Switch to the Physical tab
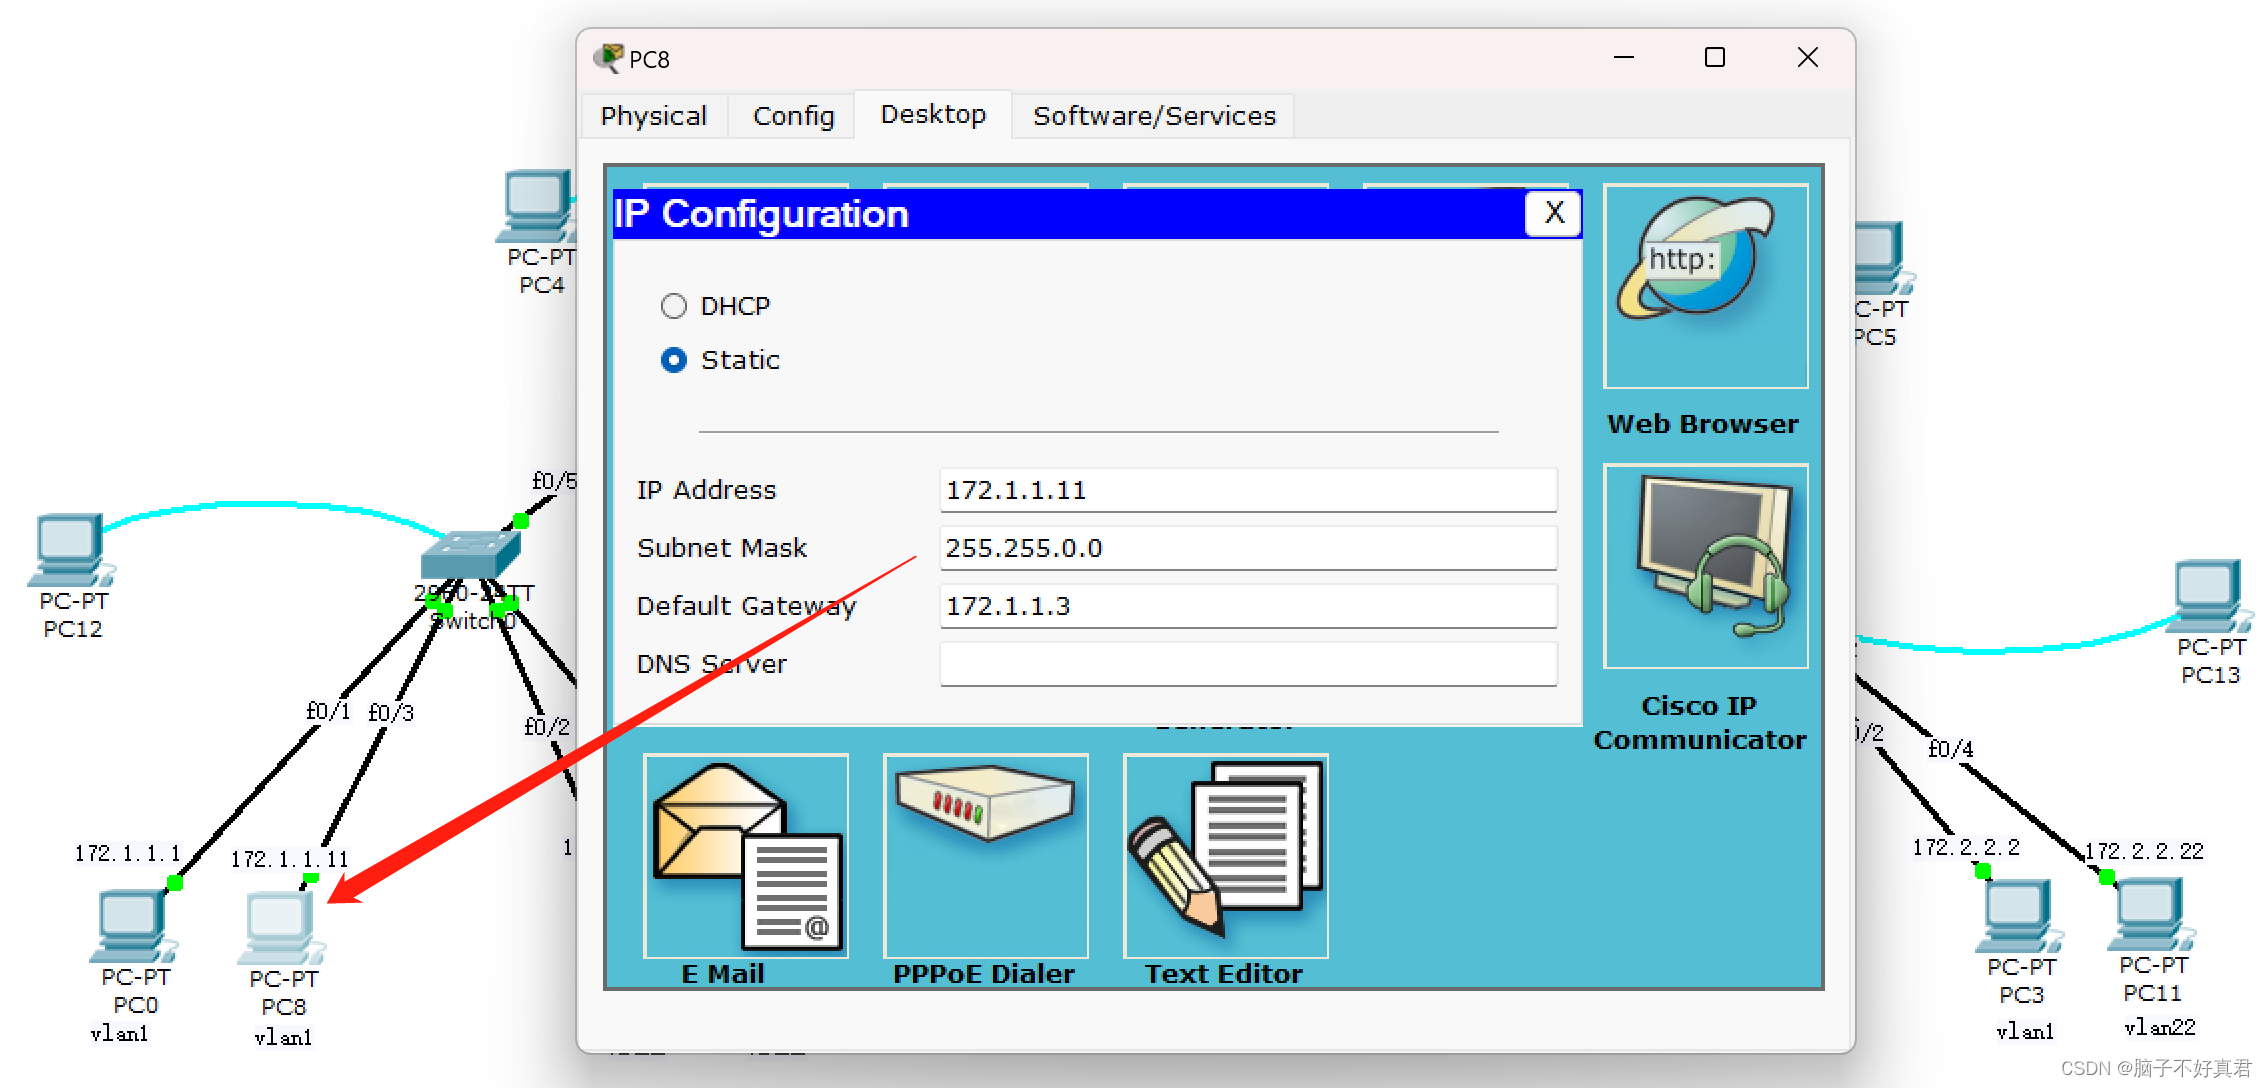The image size is (2268, 1088). pos(654,116)
